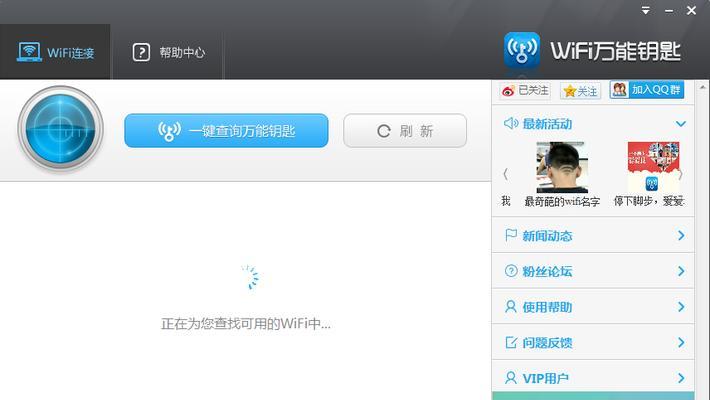Expand 使用帮助 chevron arrow
Screen dimensions: 710x400
681,307
